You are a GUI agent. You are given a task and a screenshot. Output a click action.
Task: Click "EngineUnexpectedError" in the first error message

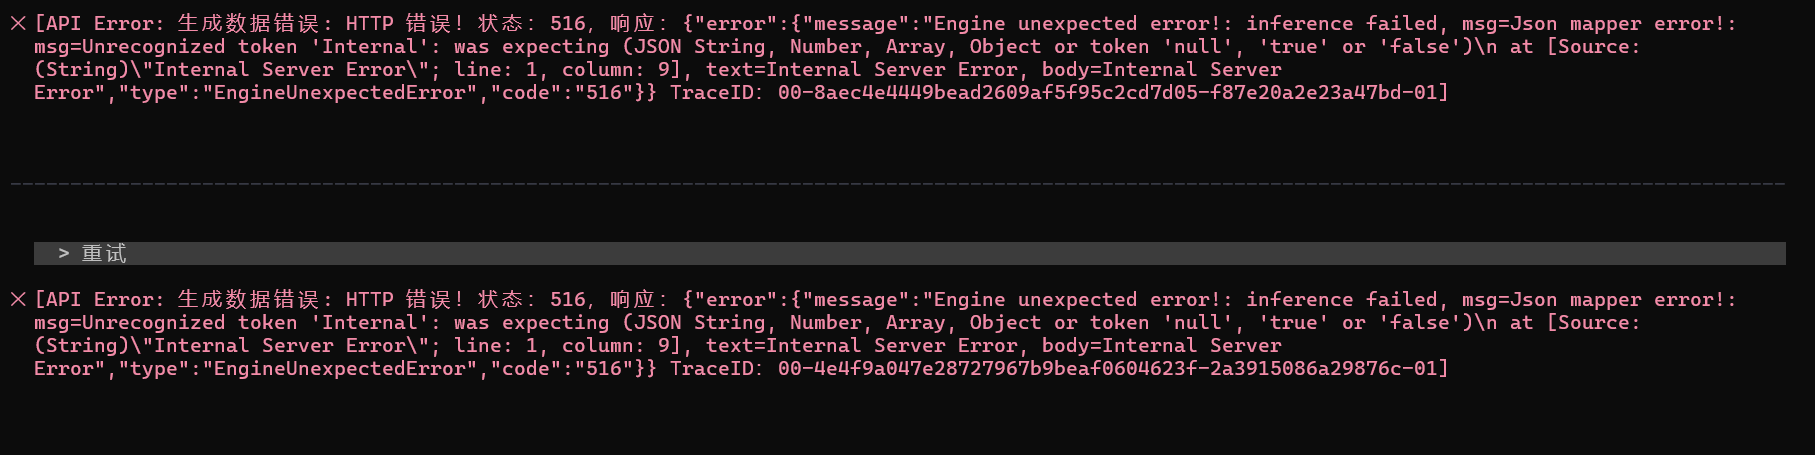pos(339,93)
